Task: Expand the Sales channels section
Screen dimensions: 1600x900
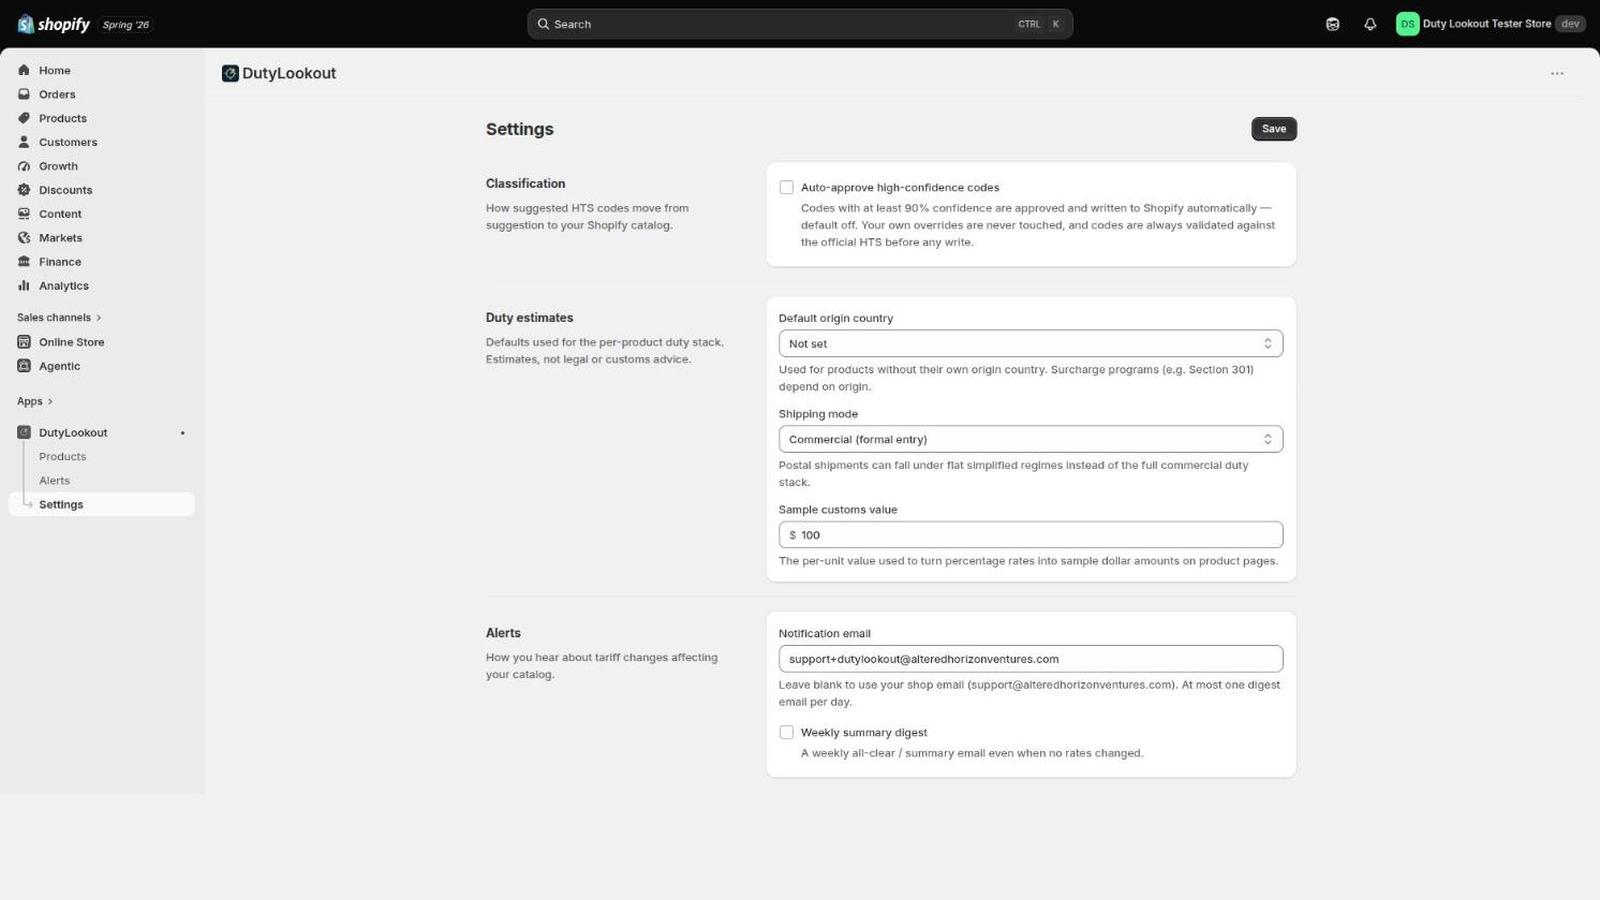Action: (59, 317)
